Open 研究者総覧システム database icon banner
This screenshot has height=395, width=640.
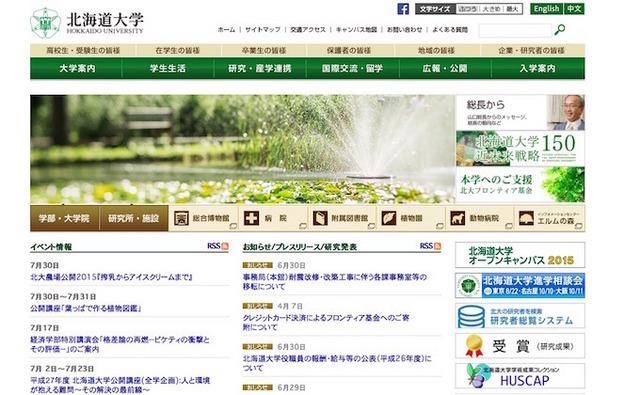tap(520, 316)
